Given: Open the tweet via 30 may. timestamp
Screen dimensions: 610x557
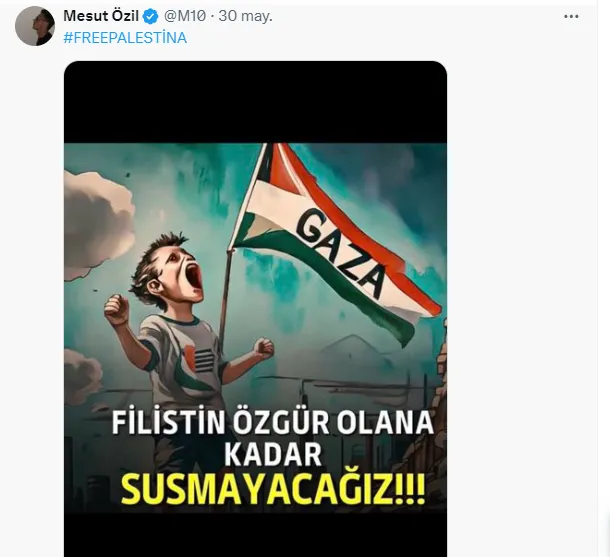Looking at the screenshot, I should pos(245,16).
